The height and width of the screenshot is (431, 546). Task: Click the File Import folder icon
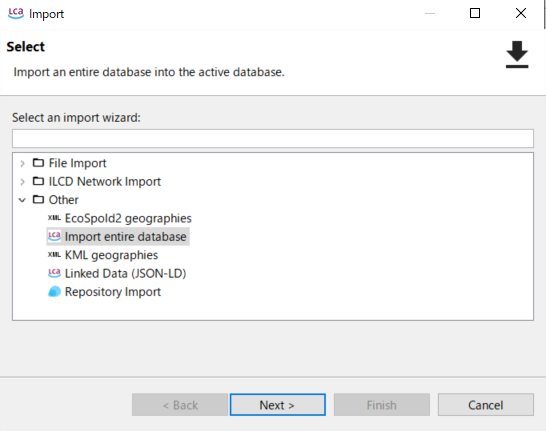[x=38, y=163]
